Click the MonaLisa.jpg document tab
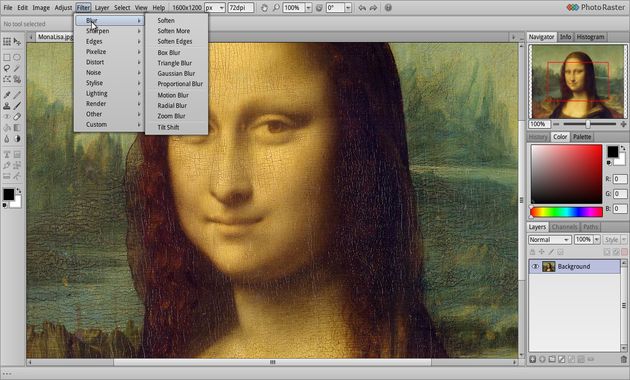Image resolution: width=630 pixels, height=380 pixels. pyautogui.click(x=55, y=37)
